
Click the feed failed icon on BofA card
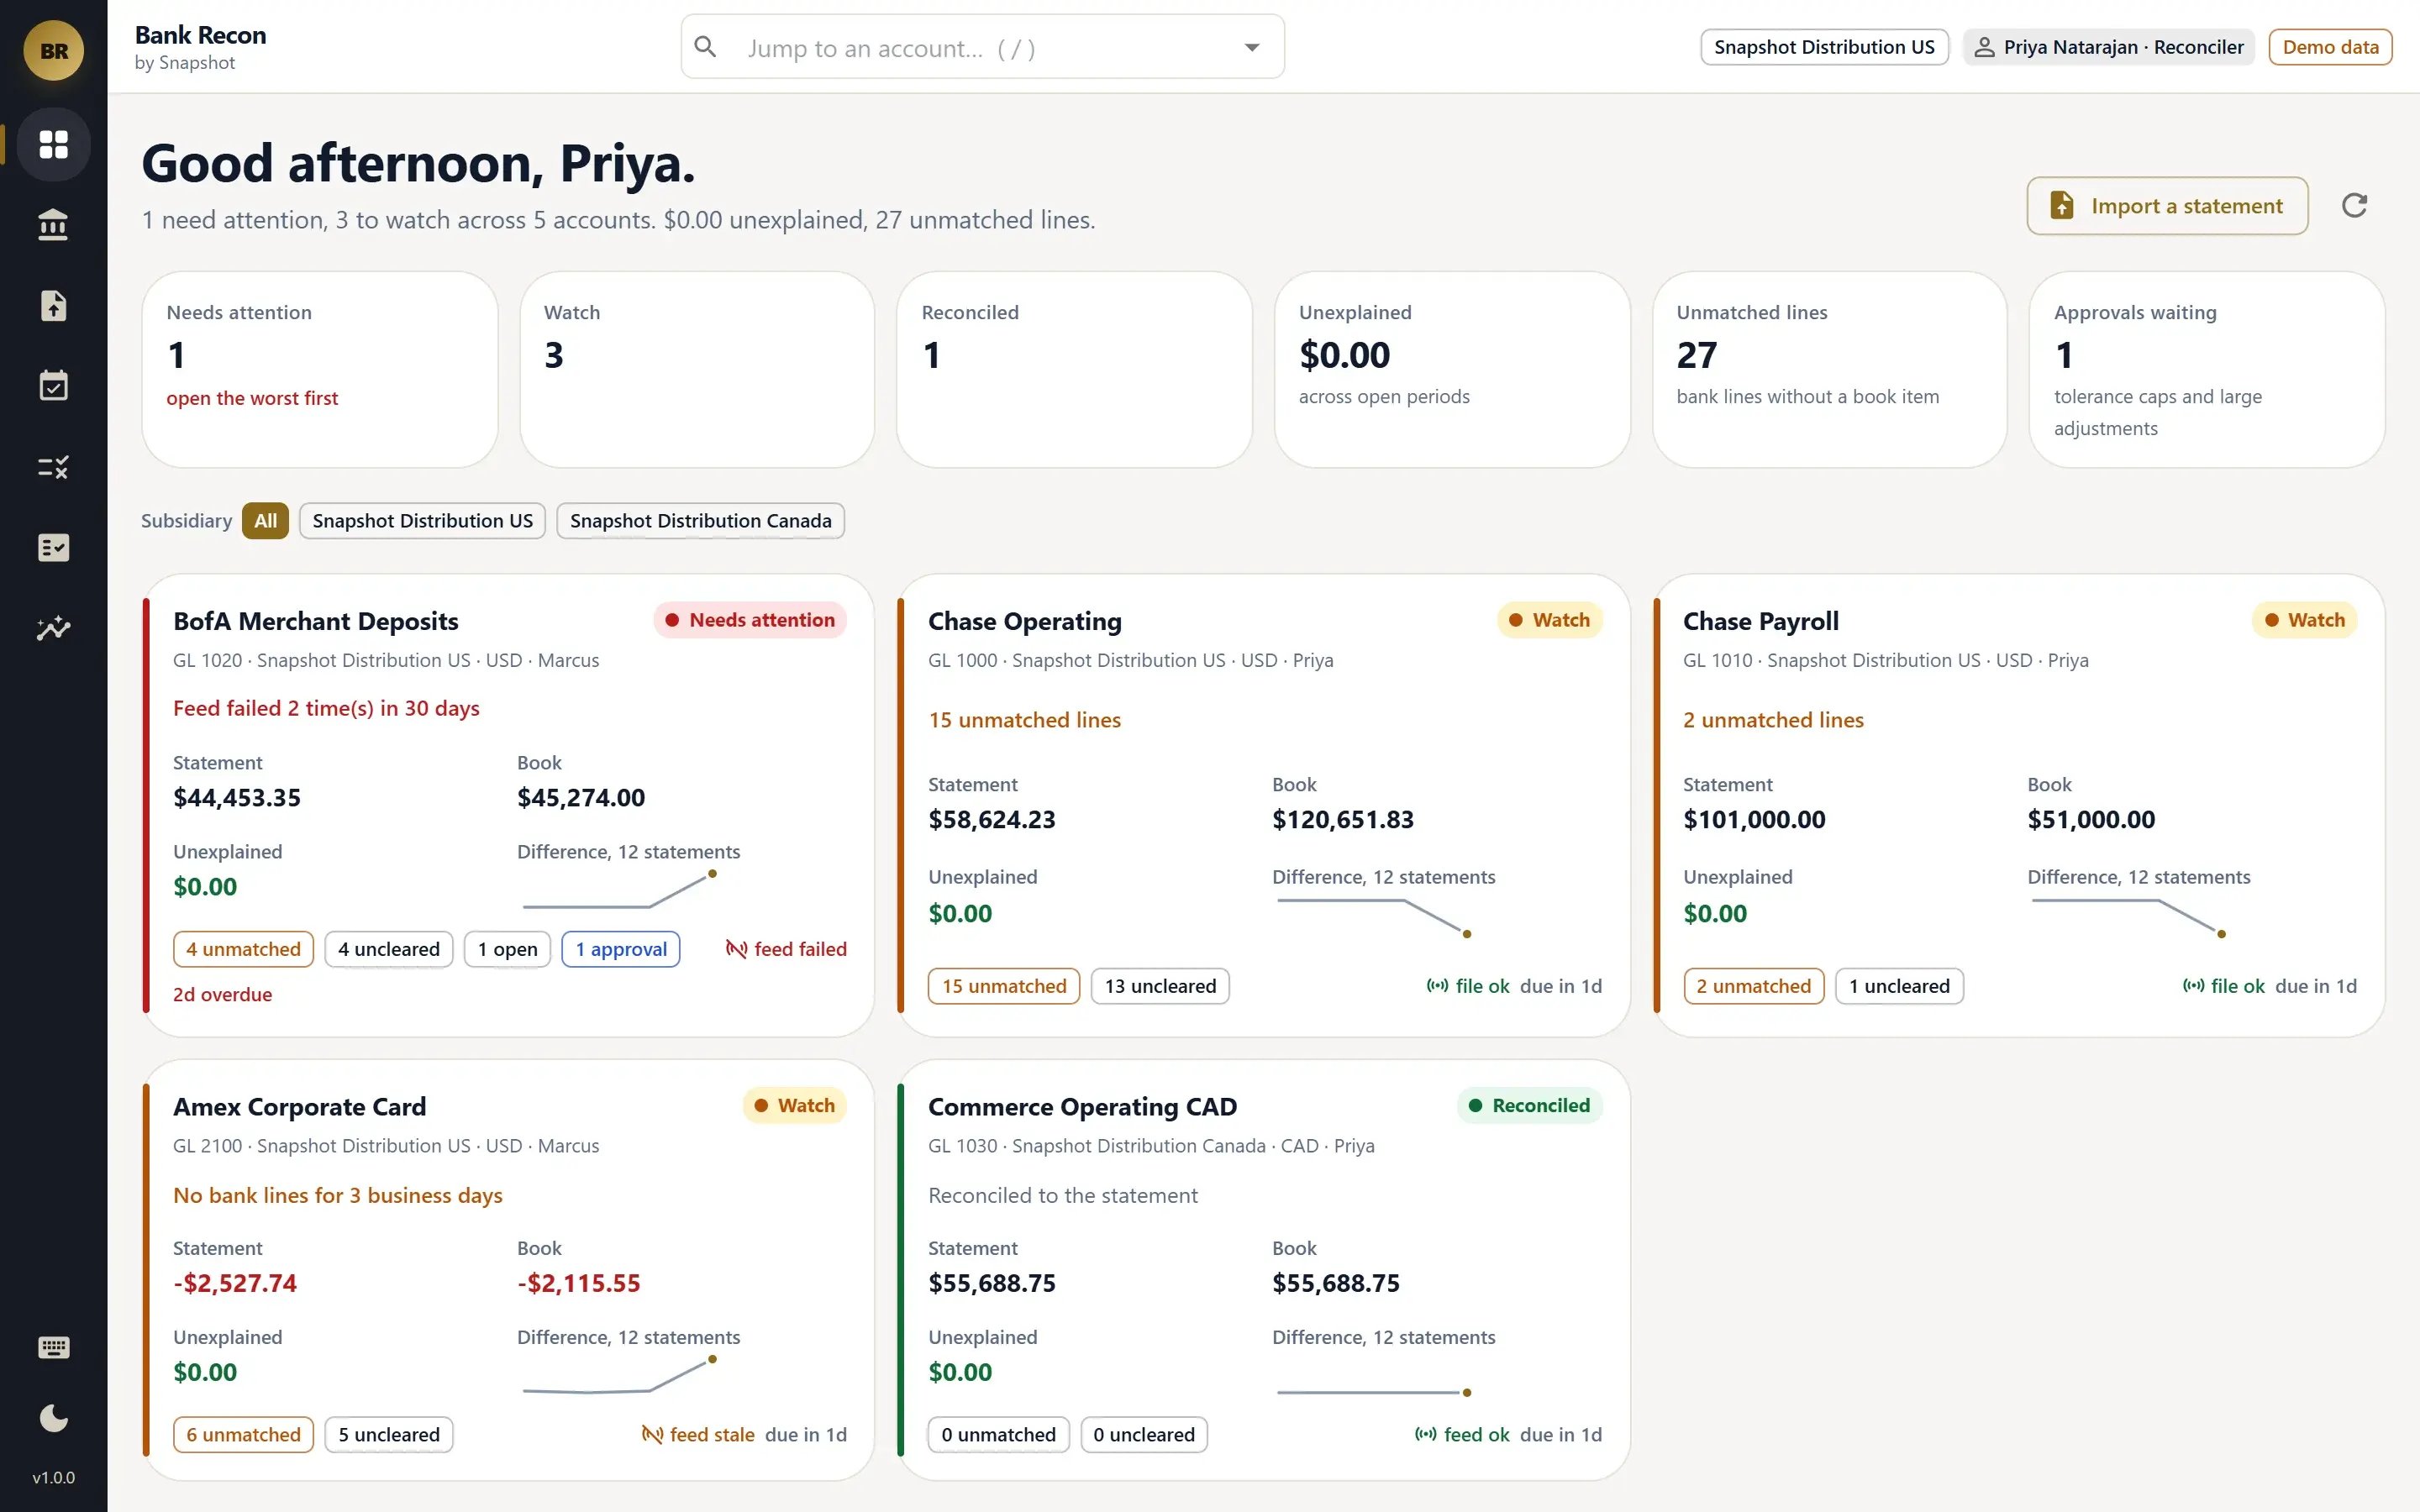(x=736, y=949)
